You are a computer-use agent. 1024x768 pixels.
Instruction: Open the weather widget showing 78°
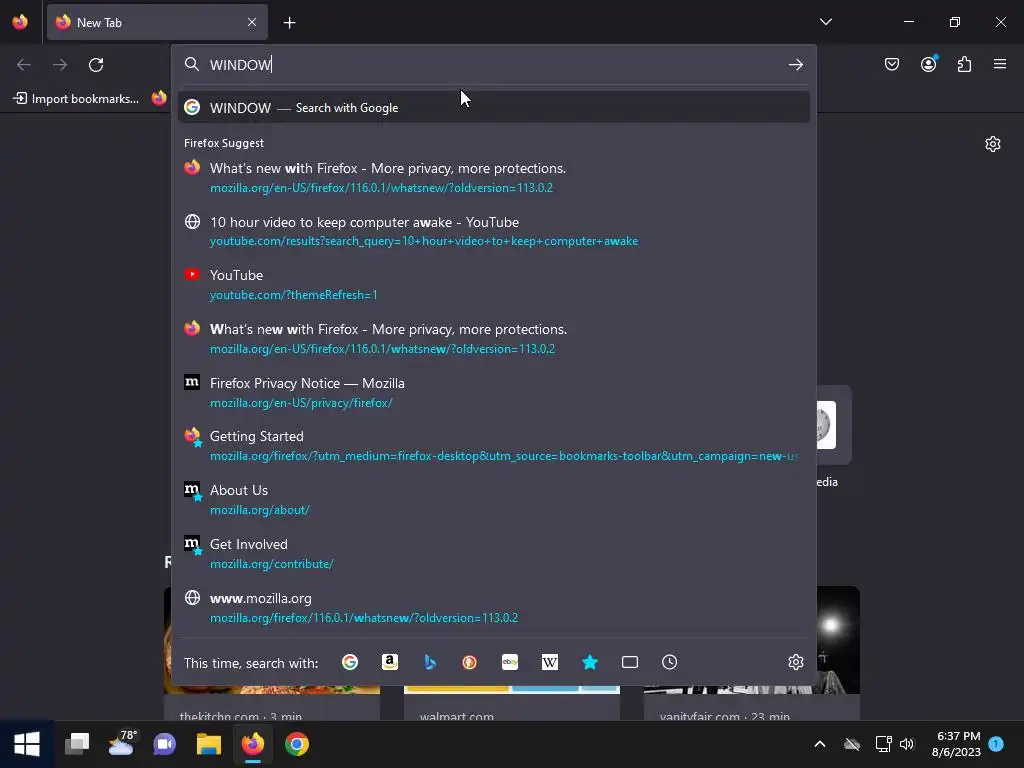coord(121,743)
